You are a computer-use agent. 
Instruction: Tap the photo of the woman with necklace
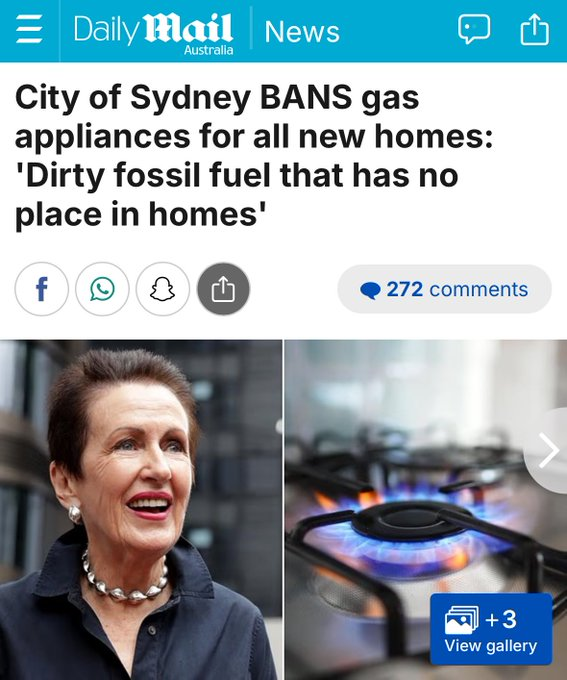point(141,510)
